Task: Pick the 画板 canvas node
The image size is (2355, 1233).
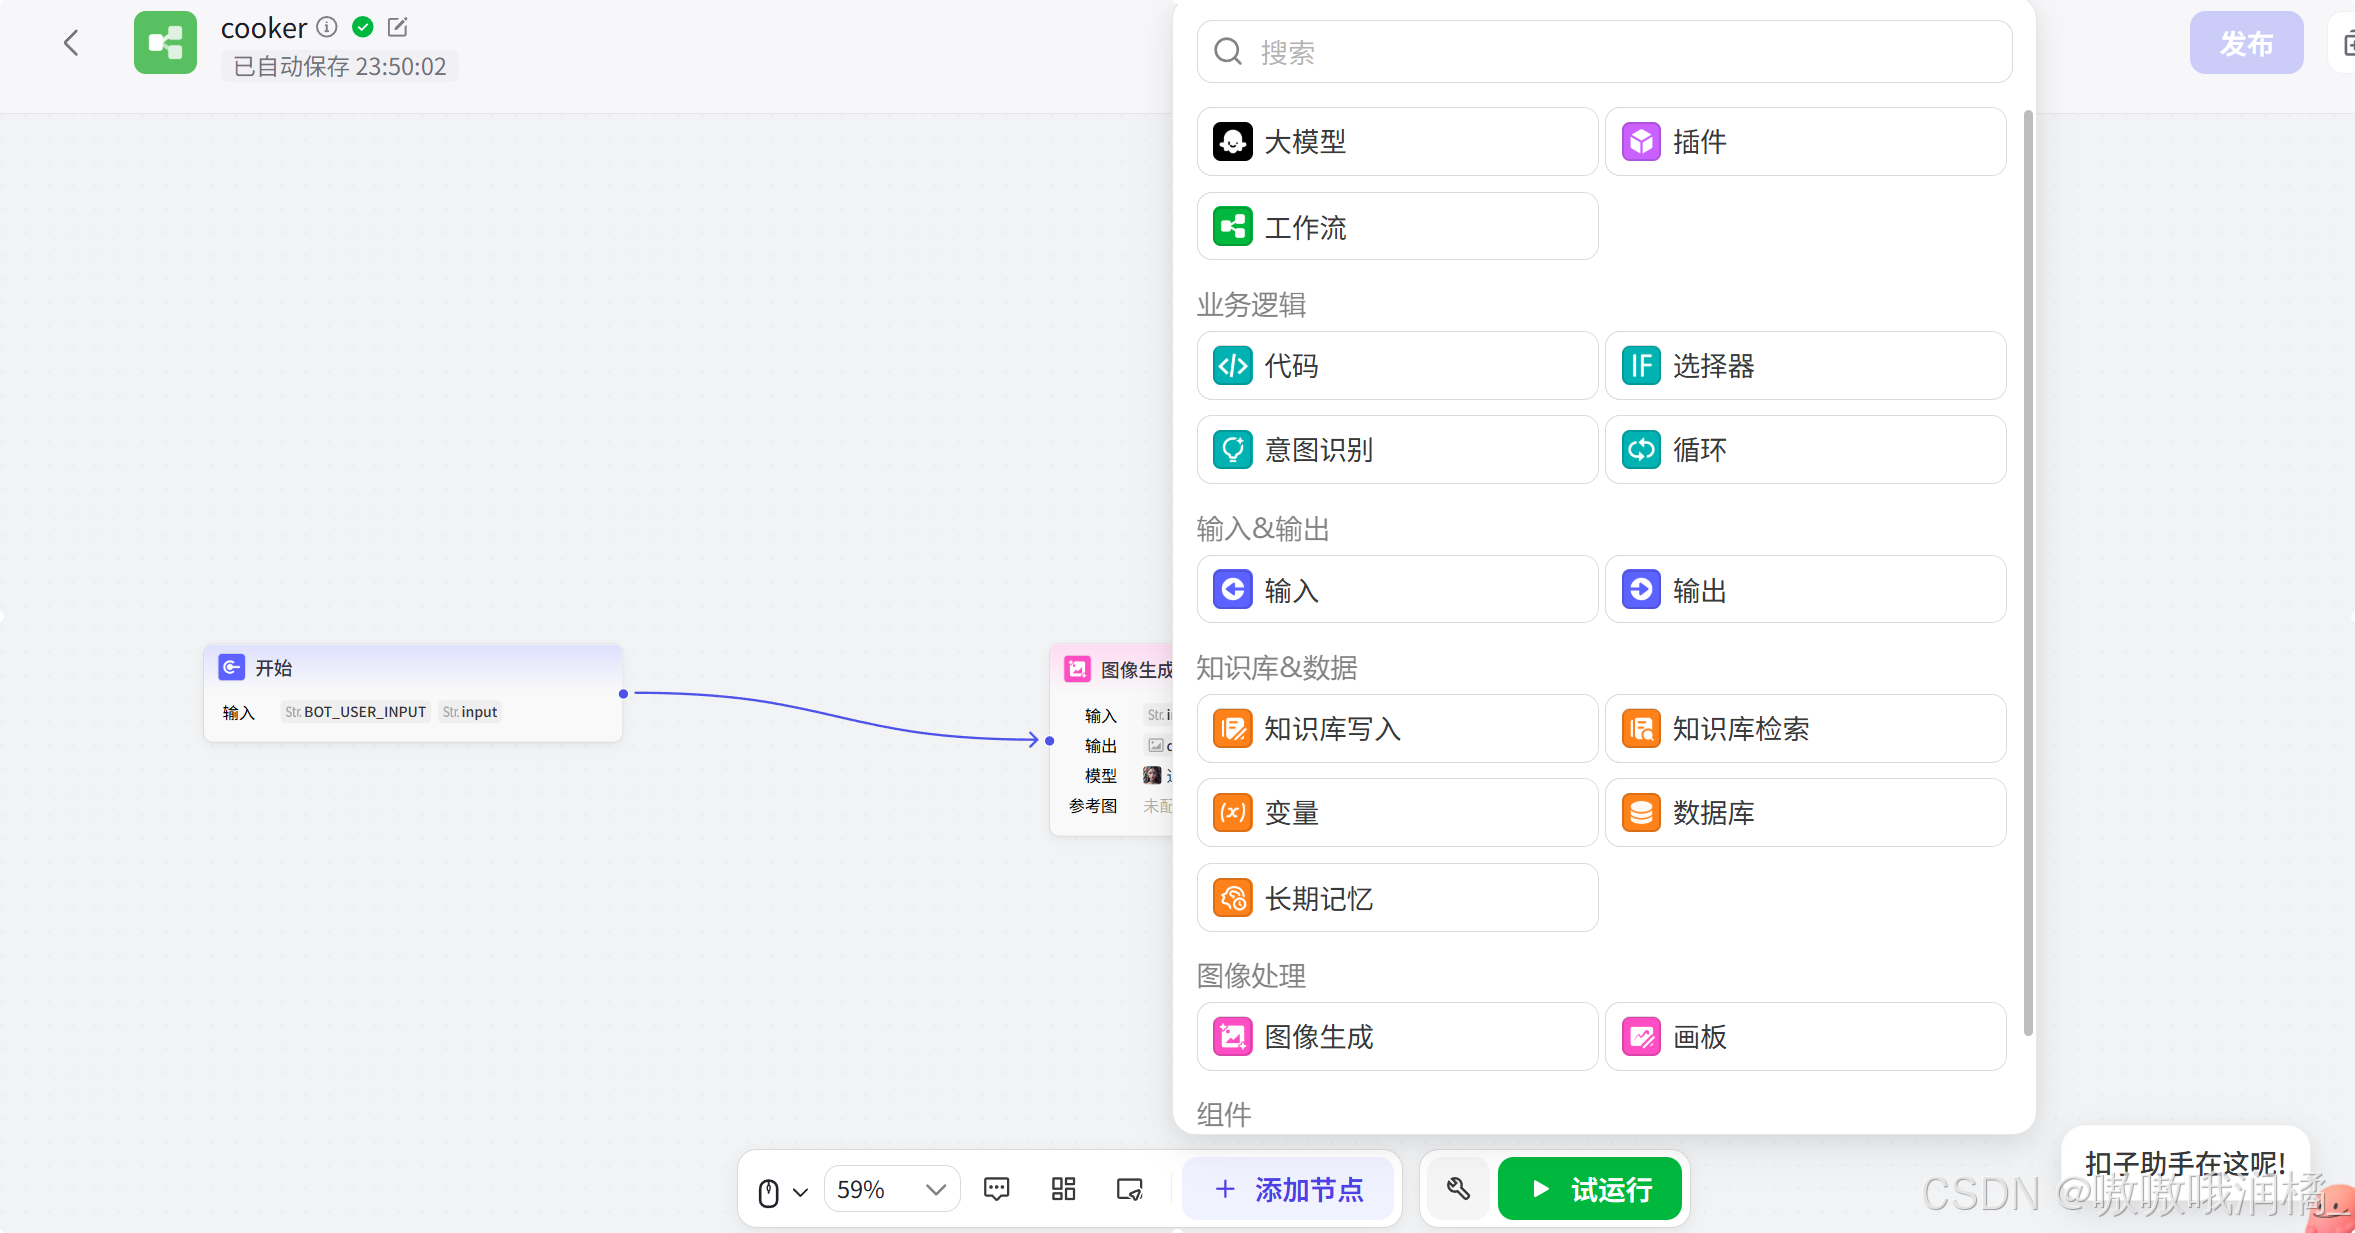Action: tap(1804, 1037)
